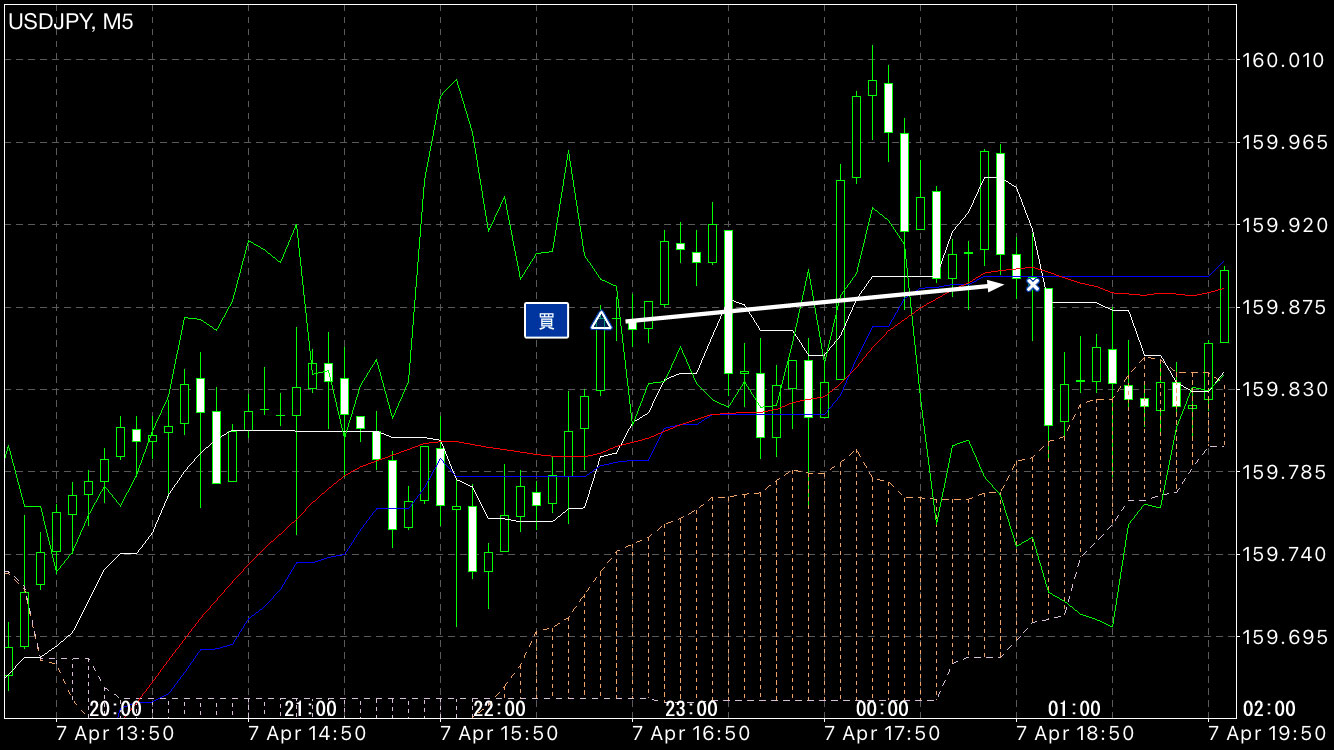Click the USDJPY, M5 chart title
Image resolution: width=1334 pixels, height=750 pixels.
click(71, 22)
